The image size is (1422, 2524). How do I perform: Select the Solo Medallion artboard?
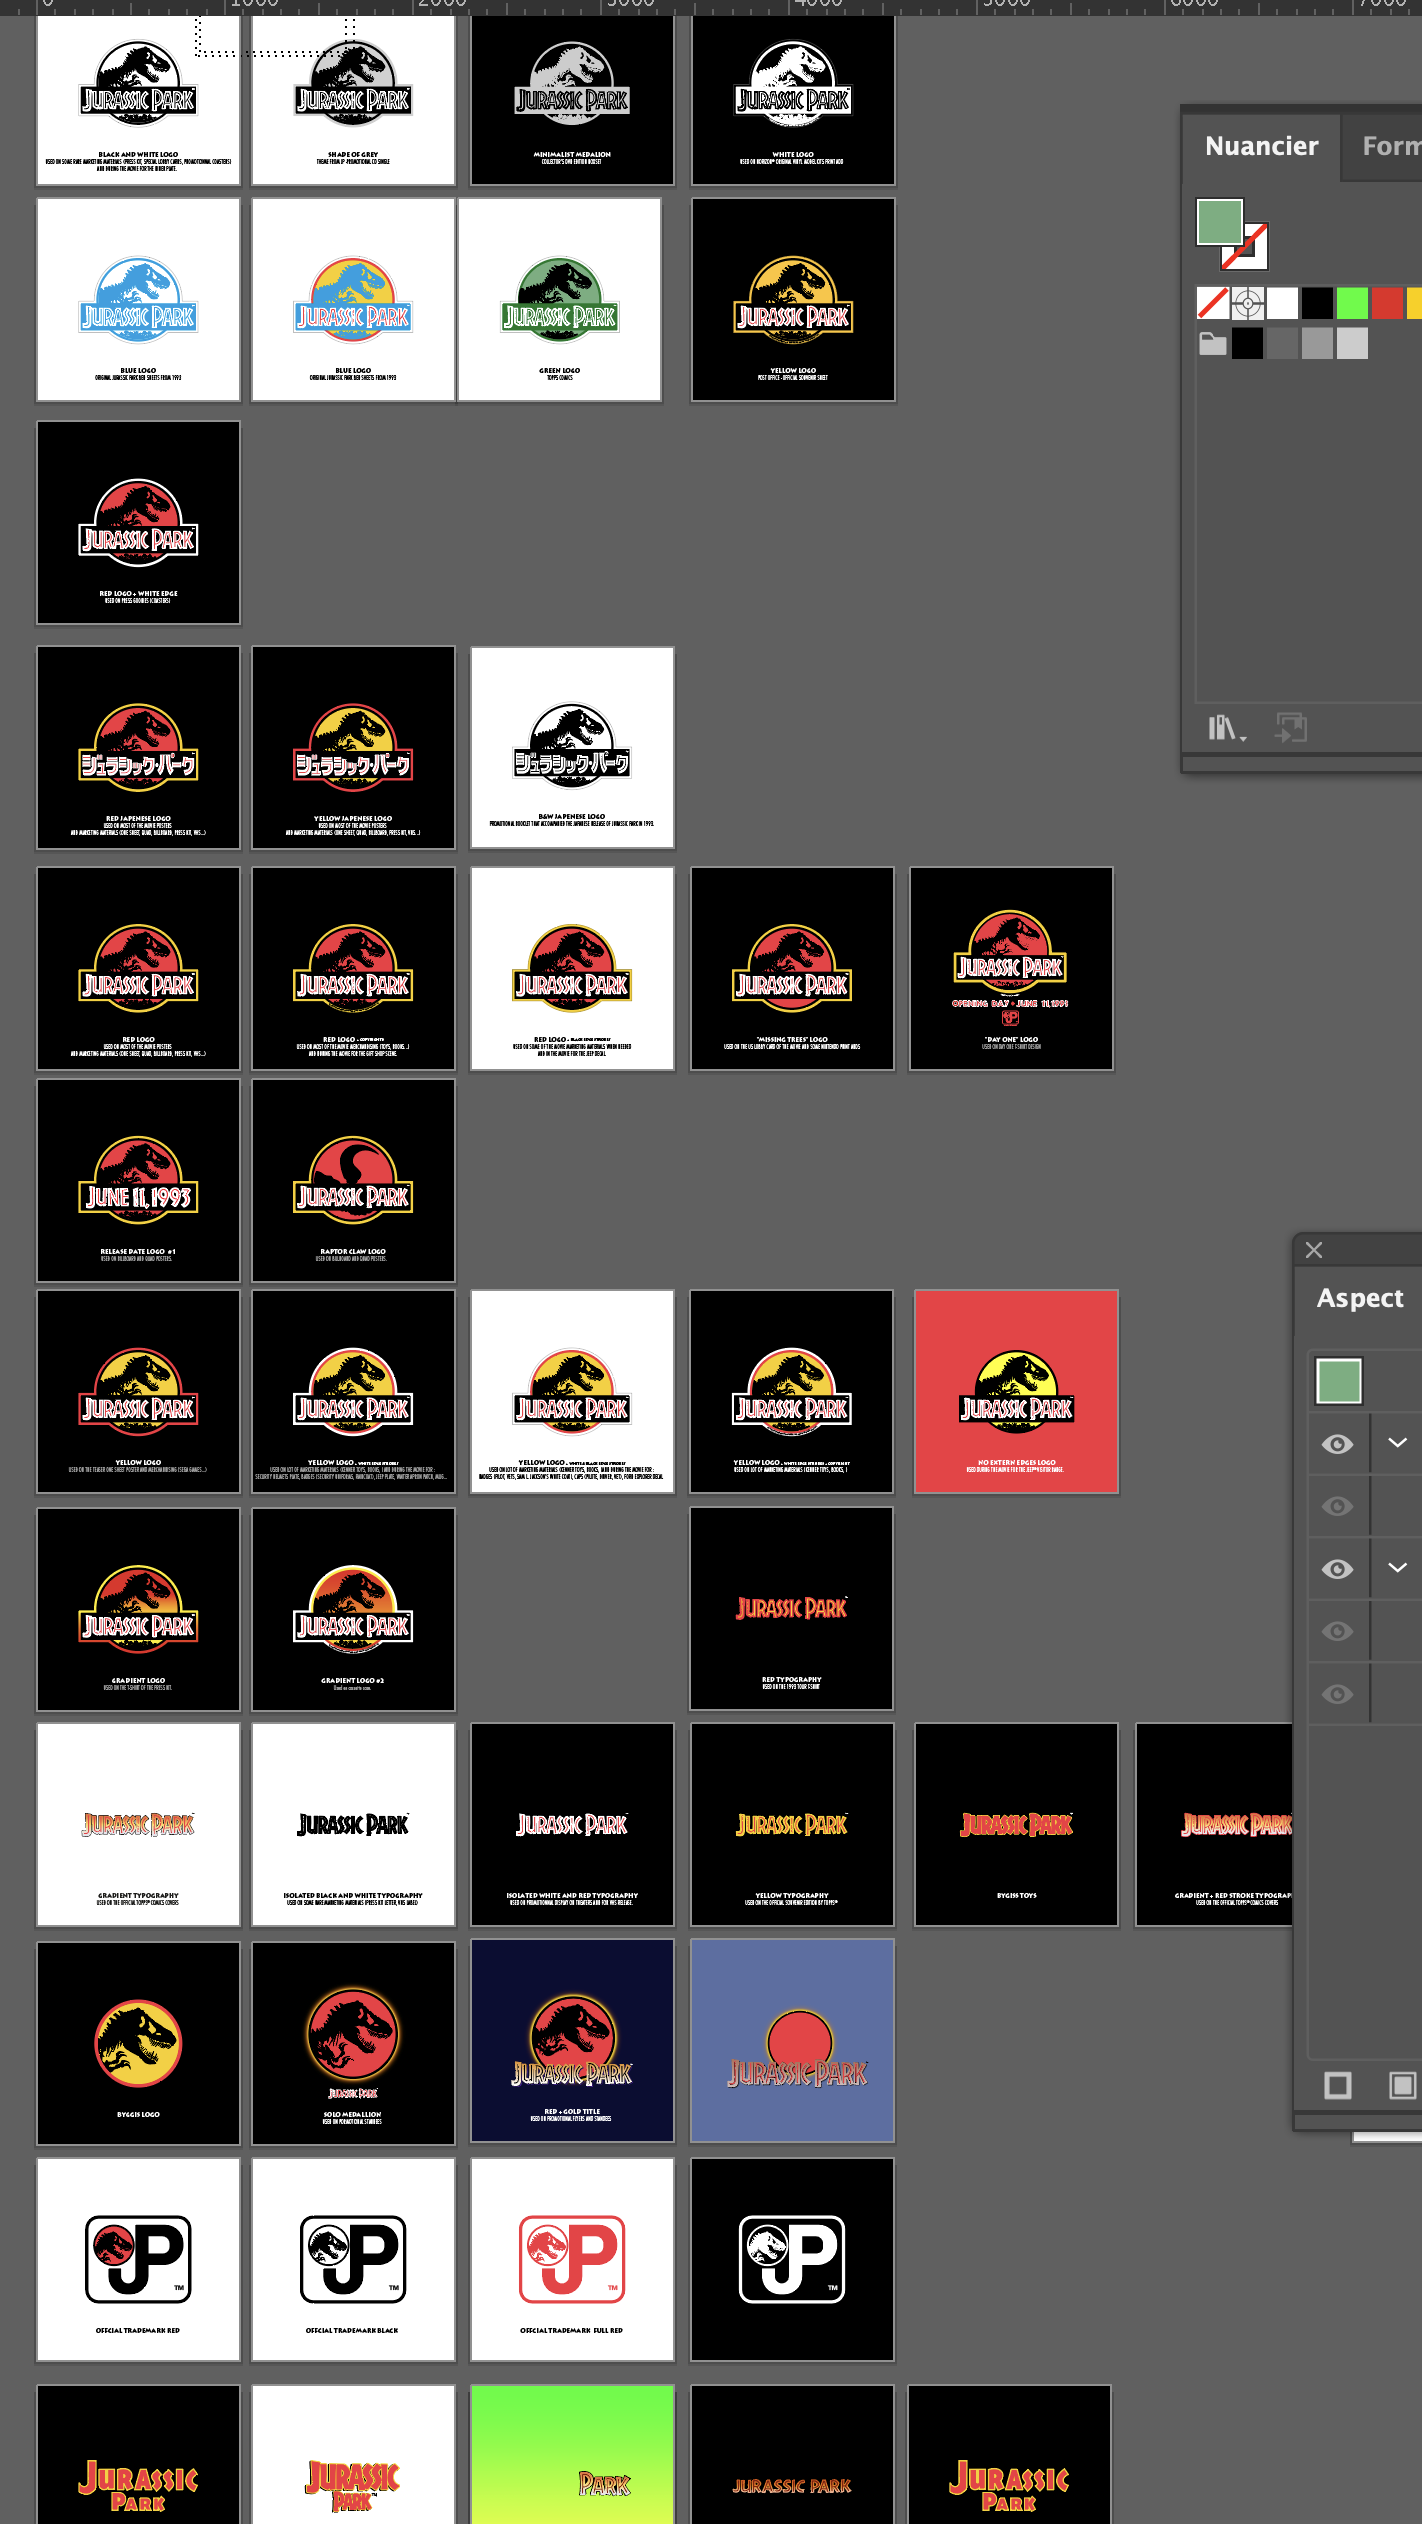pos(353,2043)
